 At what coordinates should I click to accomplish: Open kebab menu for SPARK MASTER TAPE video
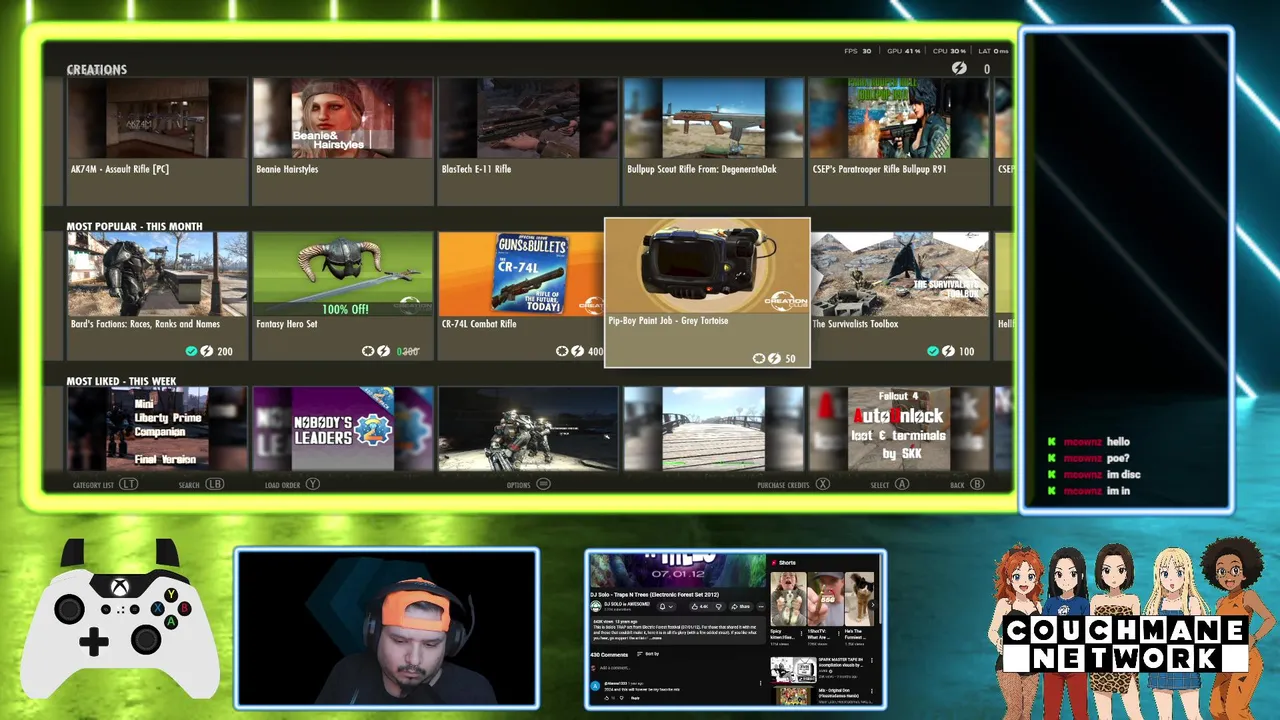pyautogui.click(x=872, y=660)
